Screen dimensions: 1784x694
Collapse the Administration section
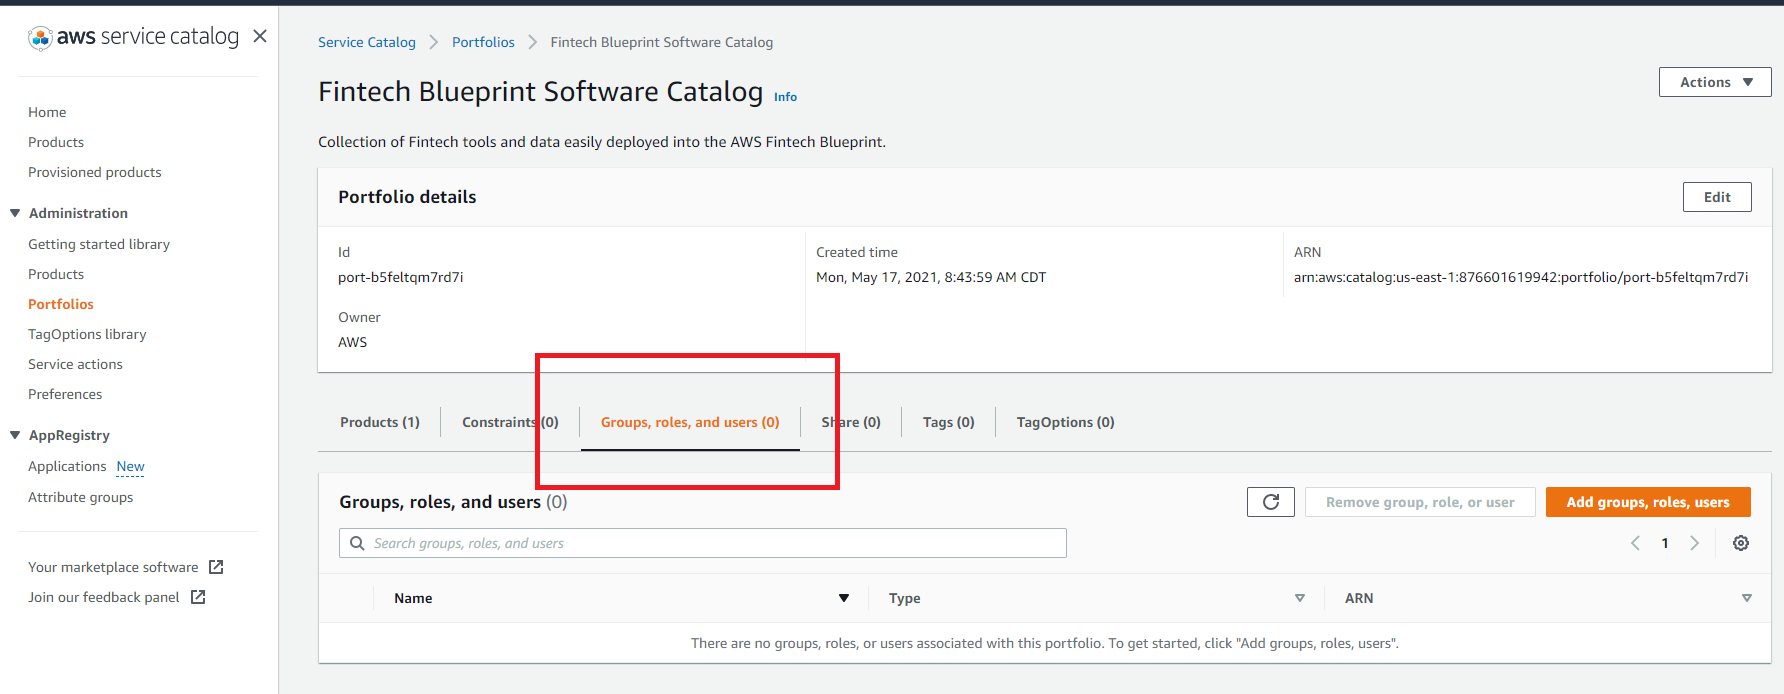click(x=15, y=213)
